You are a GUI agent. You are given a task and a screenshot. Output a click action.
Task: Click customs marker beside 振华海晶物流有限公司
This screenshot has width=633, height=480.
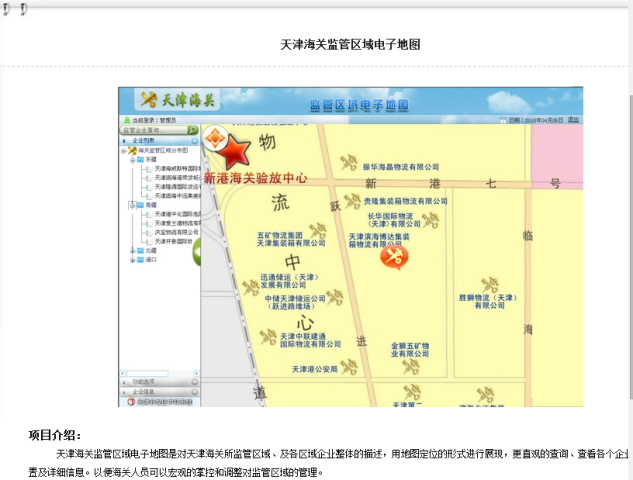point(349,163)
